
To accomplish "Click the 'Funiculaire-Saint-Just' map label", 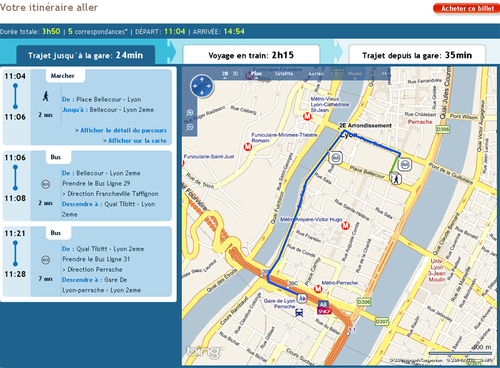I will 209,156.
